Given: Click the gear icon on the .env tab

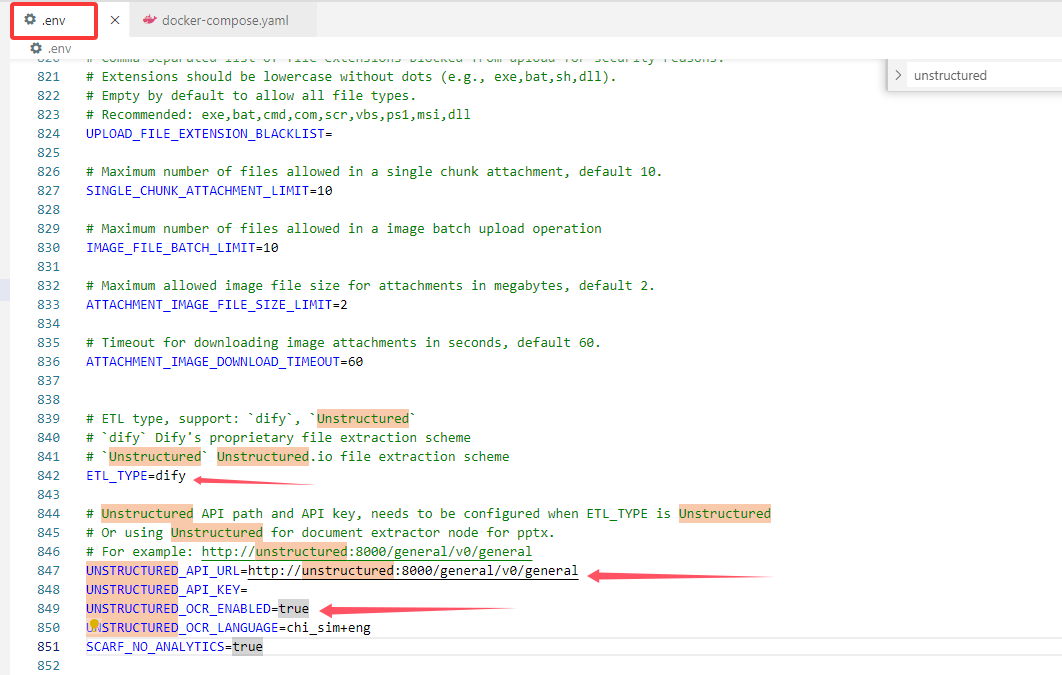Looking at the screenshot, I should click(30, 20).
